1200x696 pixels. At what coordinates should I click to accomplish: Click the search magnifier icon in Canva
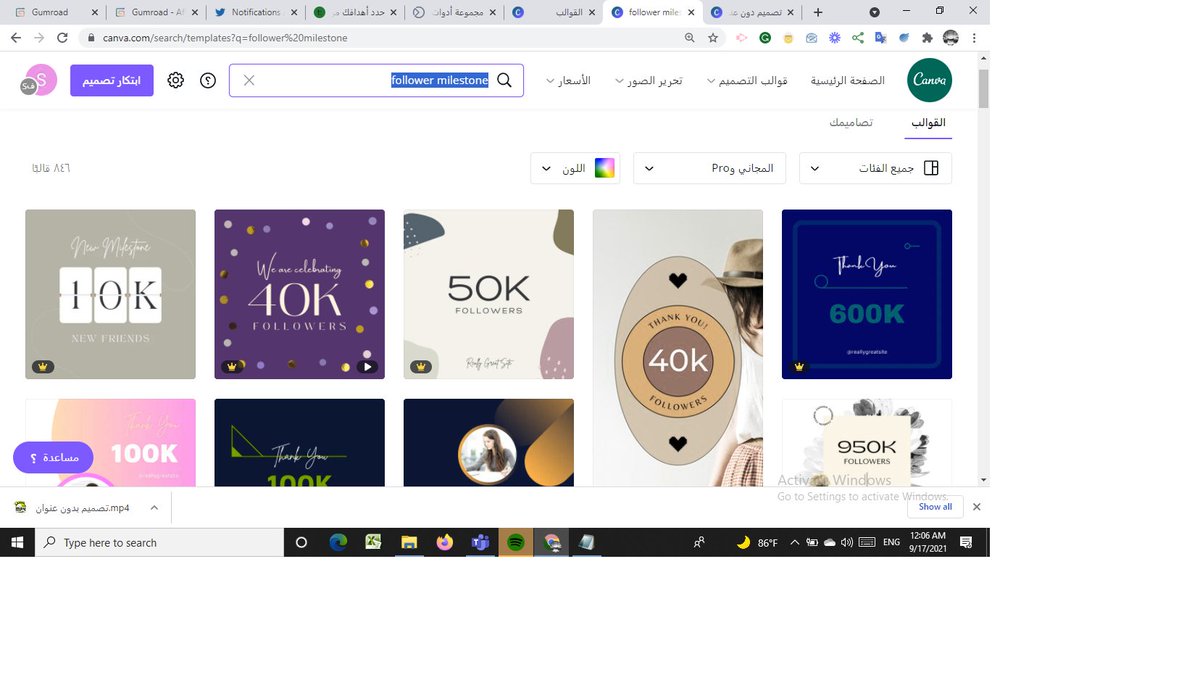(x=505, y=80)
